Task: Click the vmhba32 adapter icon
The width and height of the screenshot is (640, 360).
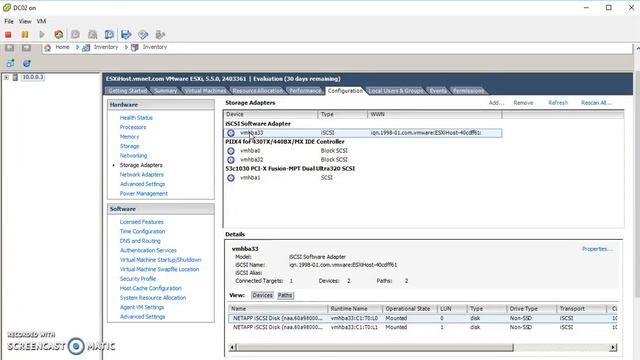Action: coord(231,160)
